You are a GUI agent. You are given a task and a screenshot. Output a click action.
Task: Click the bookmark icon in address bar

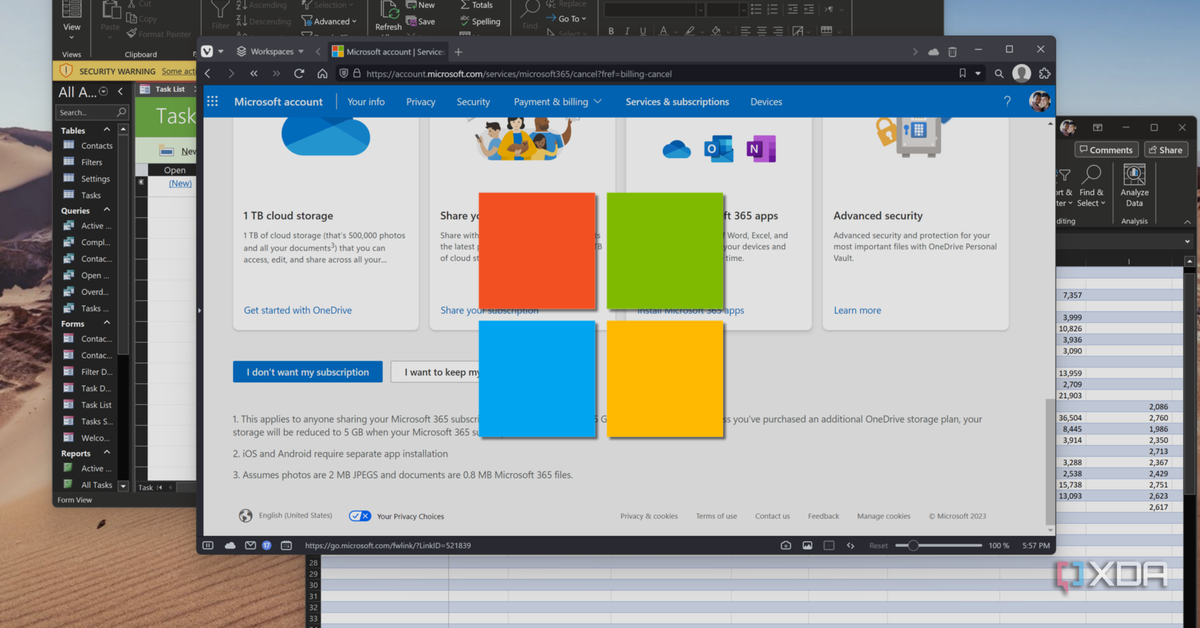pos(963,74)
